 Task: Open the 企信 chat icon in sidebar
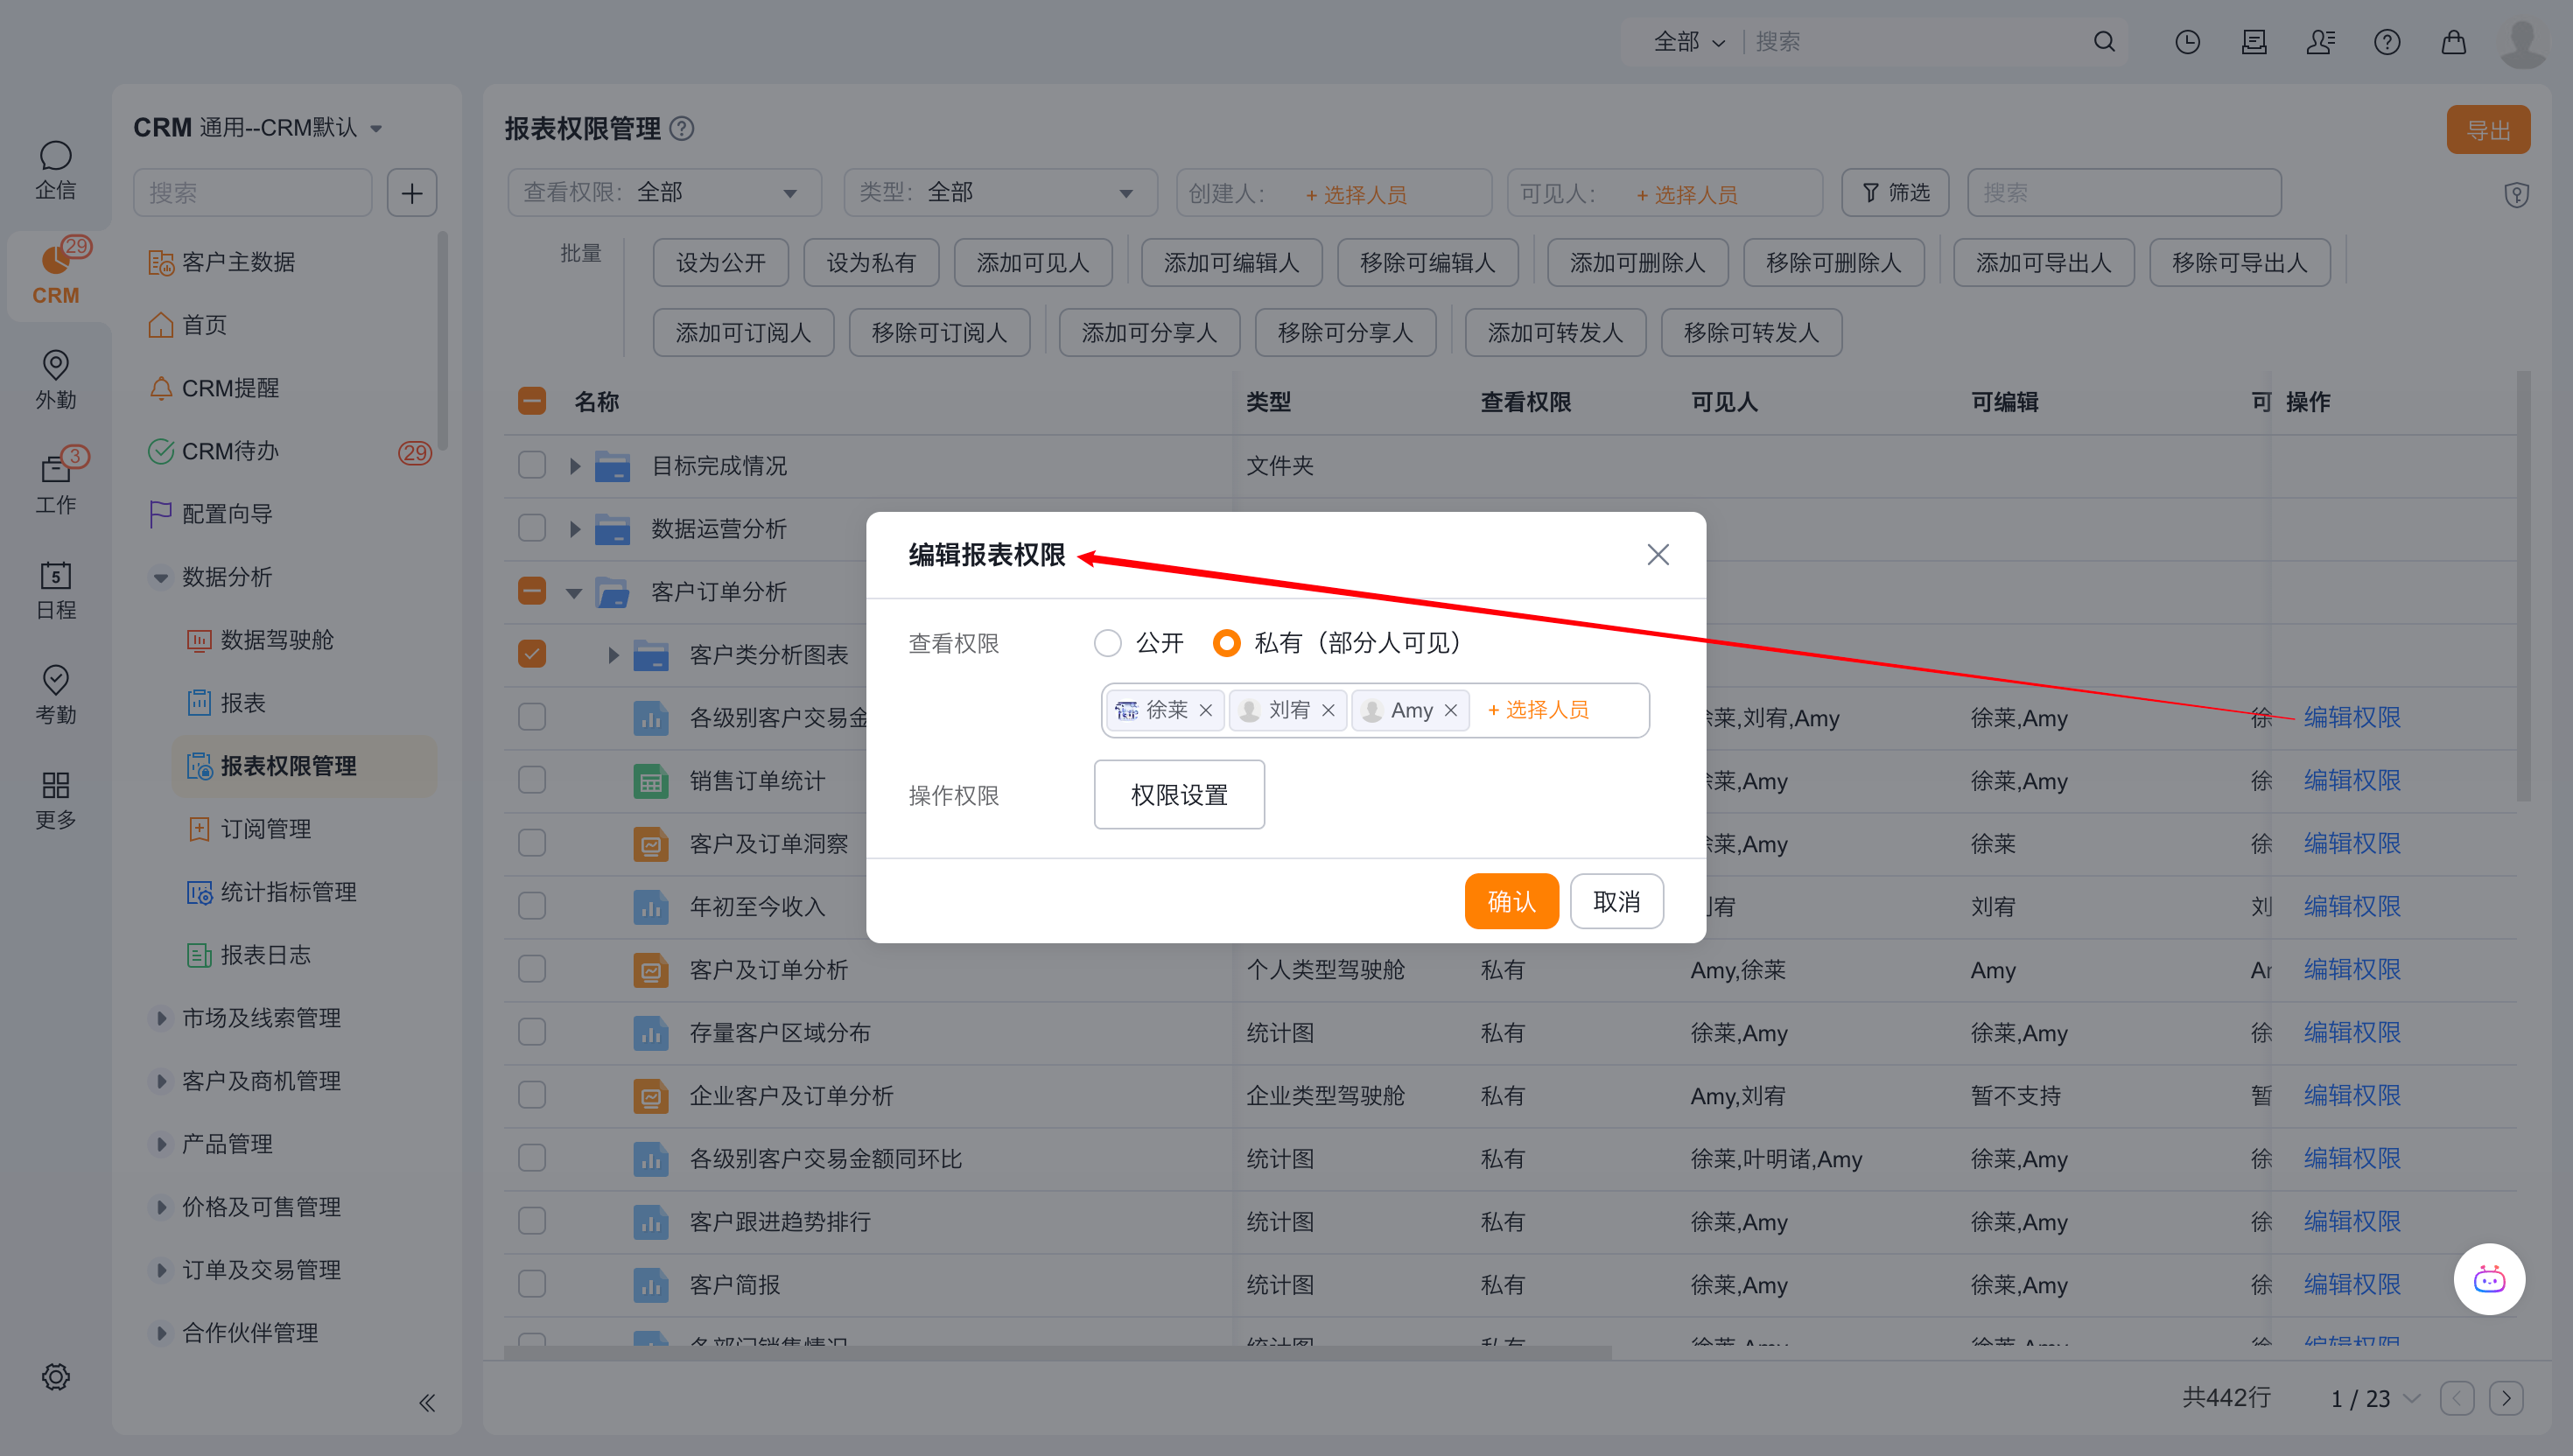[55, 157]
